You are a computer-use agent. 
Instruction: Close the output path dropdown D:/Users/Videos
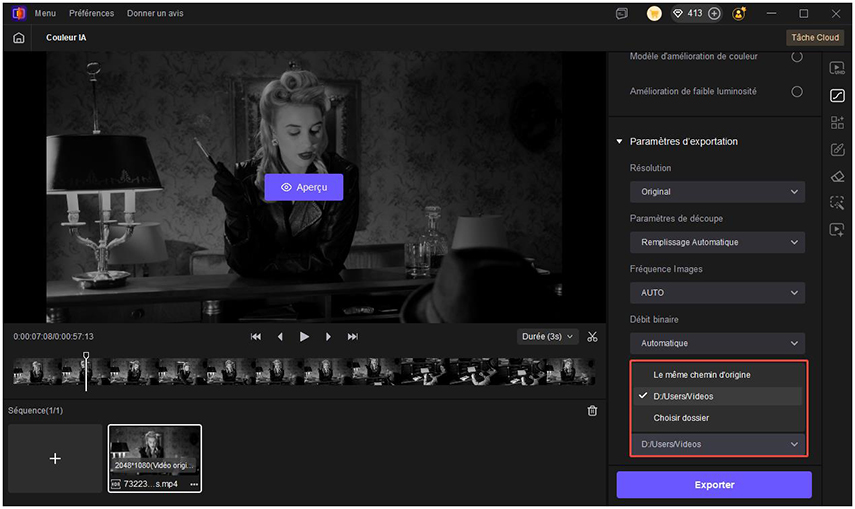pyautogui.click(x=717, y=444)
